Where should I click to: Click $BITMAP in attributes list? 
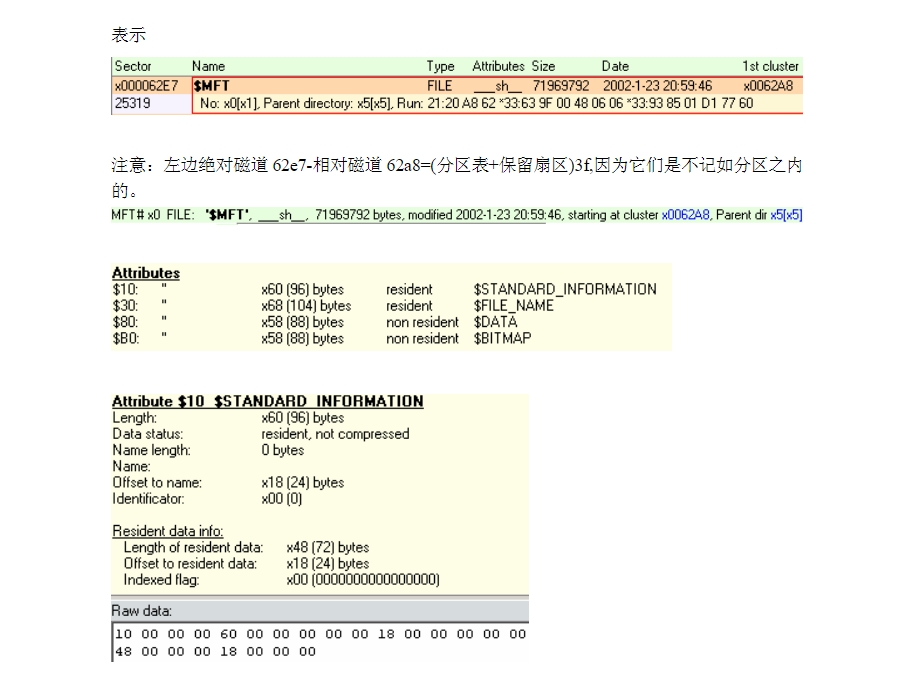(x=502, y=339)
